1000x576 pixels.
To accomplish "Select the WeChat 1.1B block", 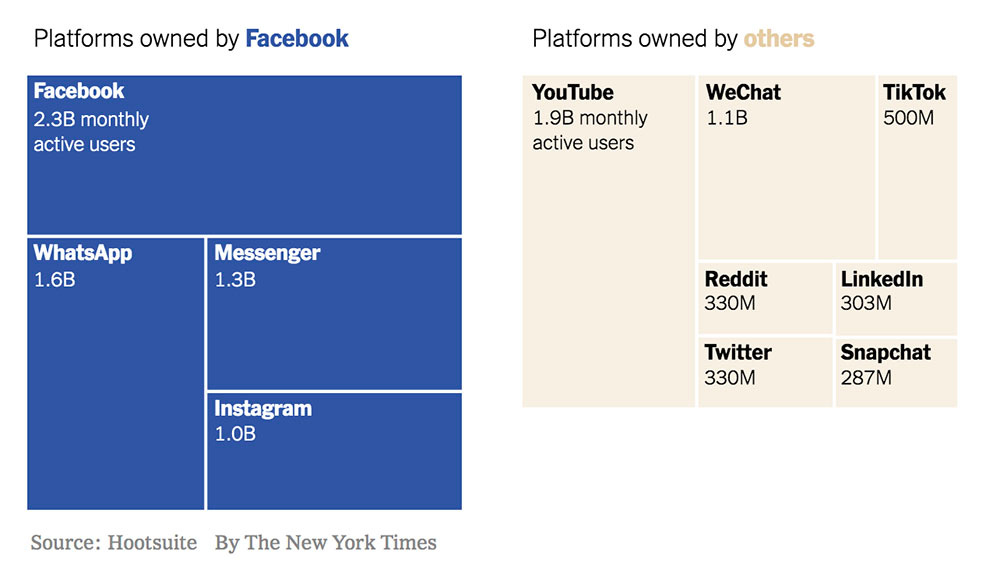I will click(x=786, y=167).
